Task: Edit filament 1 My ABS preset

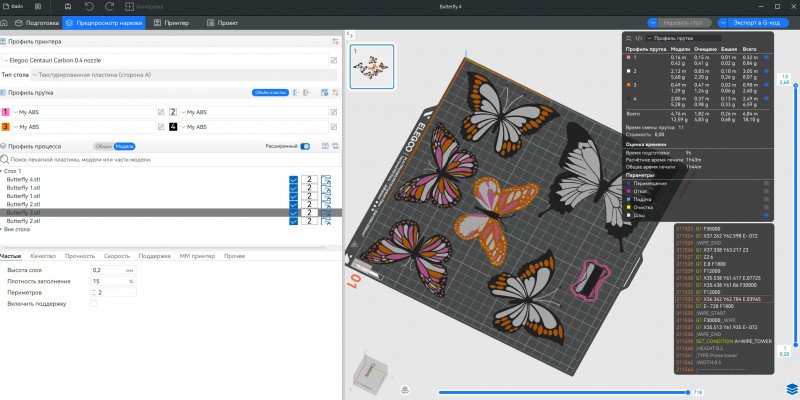Action: [x=161, y=112]
